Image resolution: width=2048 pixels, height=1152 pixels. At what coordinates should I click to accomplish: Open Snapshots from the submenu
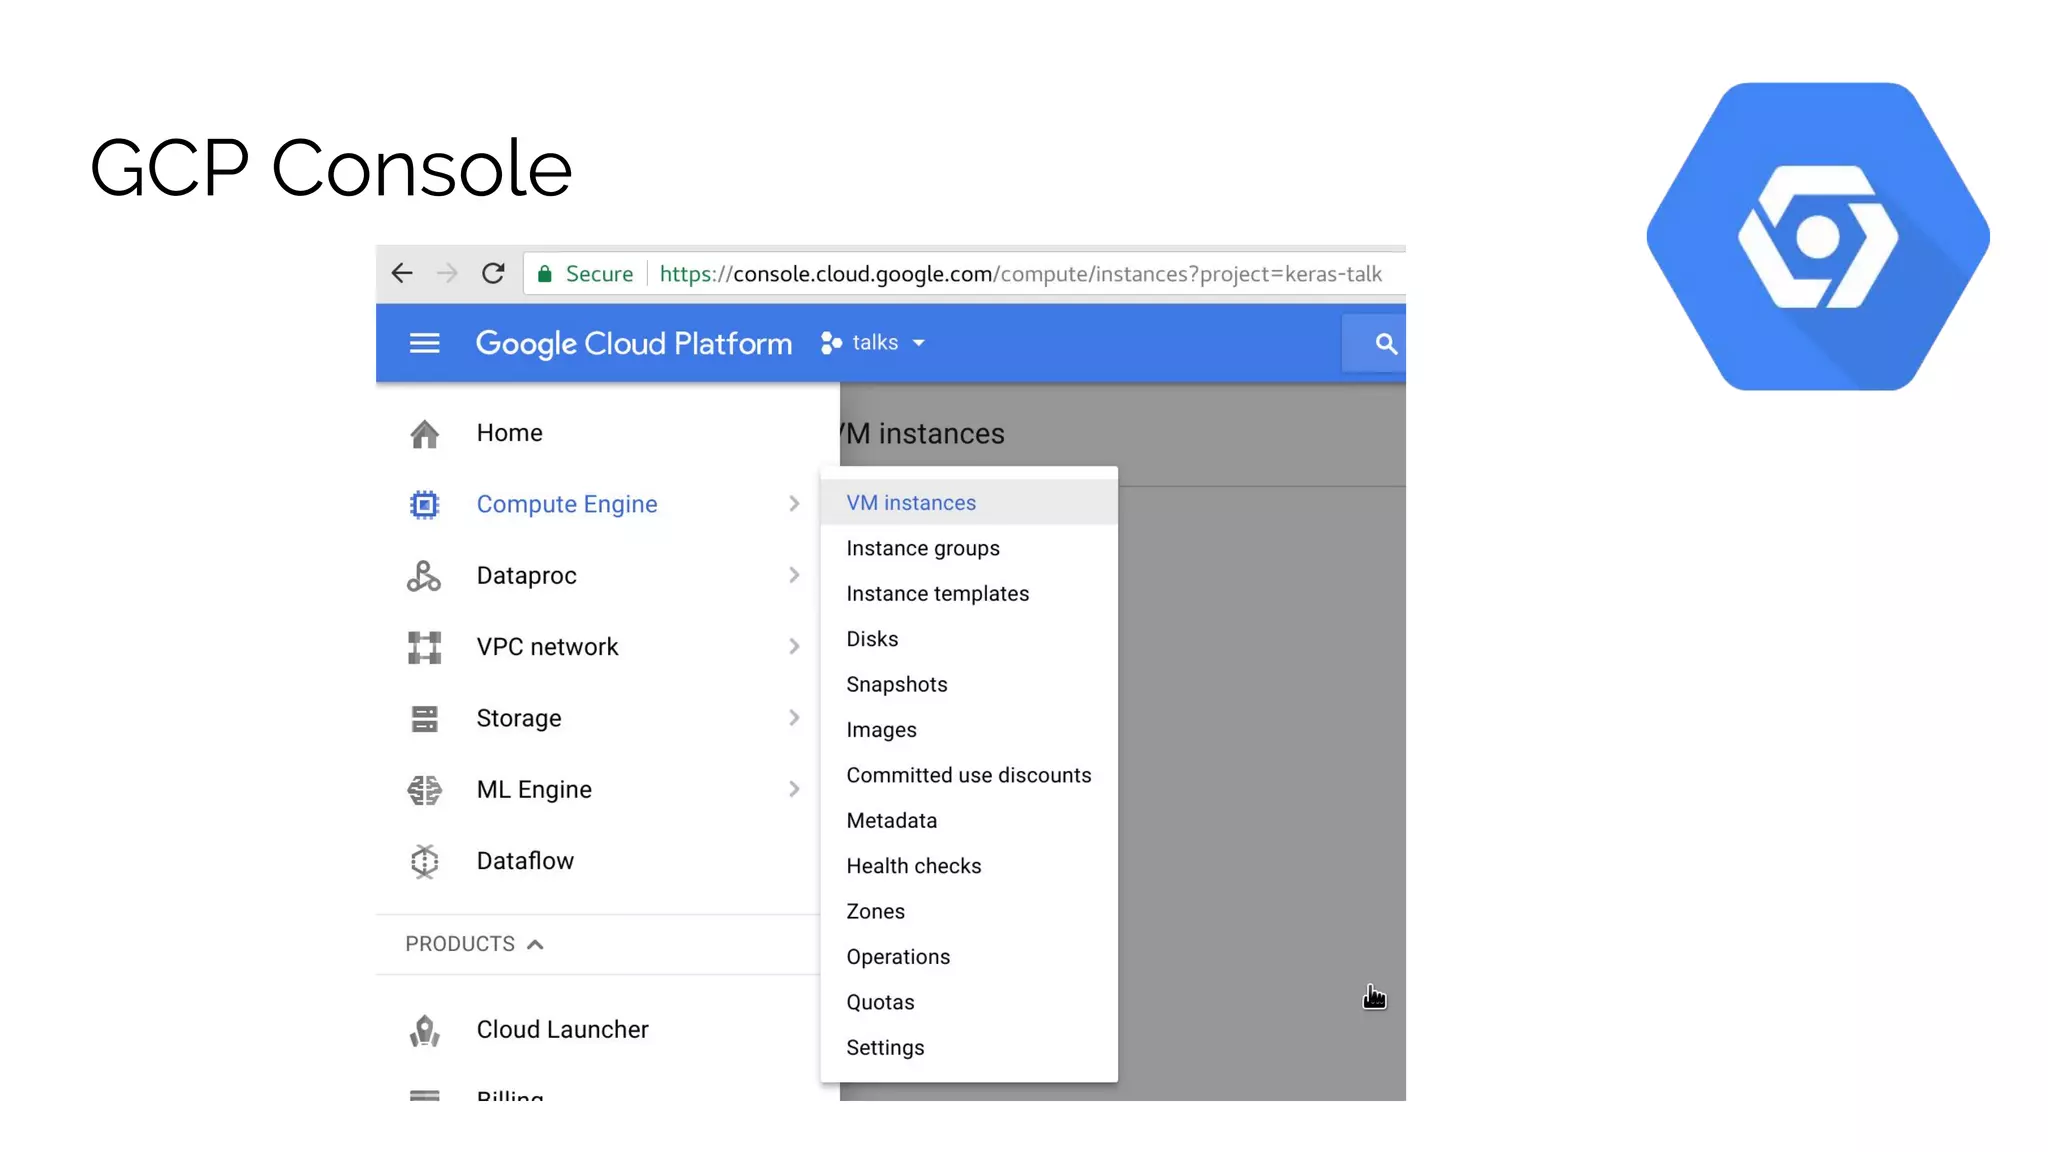click(969, 684)
